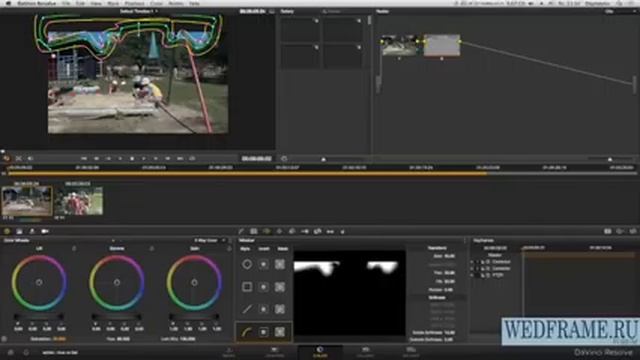
Task: Select the highlighted Window palette icon
Action: (x=267, y=231)
